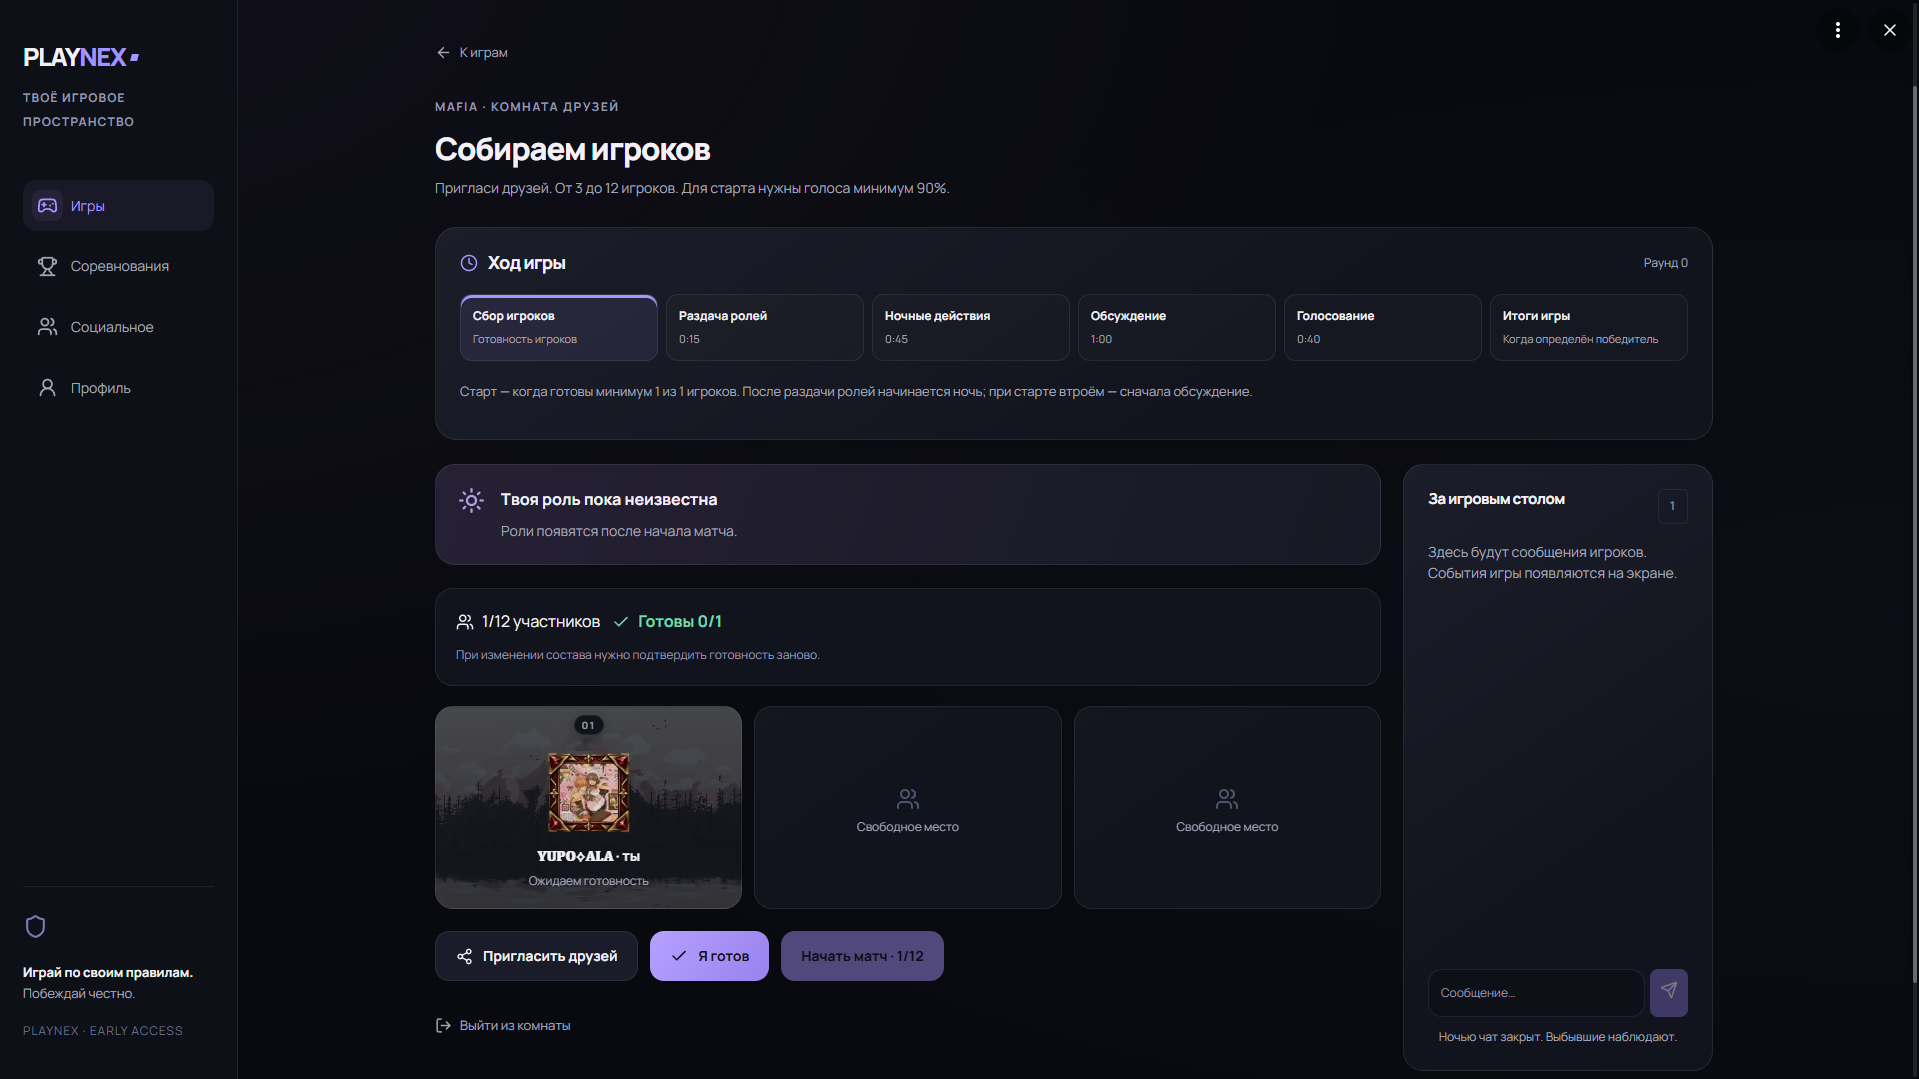Go to Социальное section
Screen dimensions: 1919x1079
118,327
